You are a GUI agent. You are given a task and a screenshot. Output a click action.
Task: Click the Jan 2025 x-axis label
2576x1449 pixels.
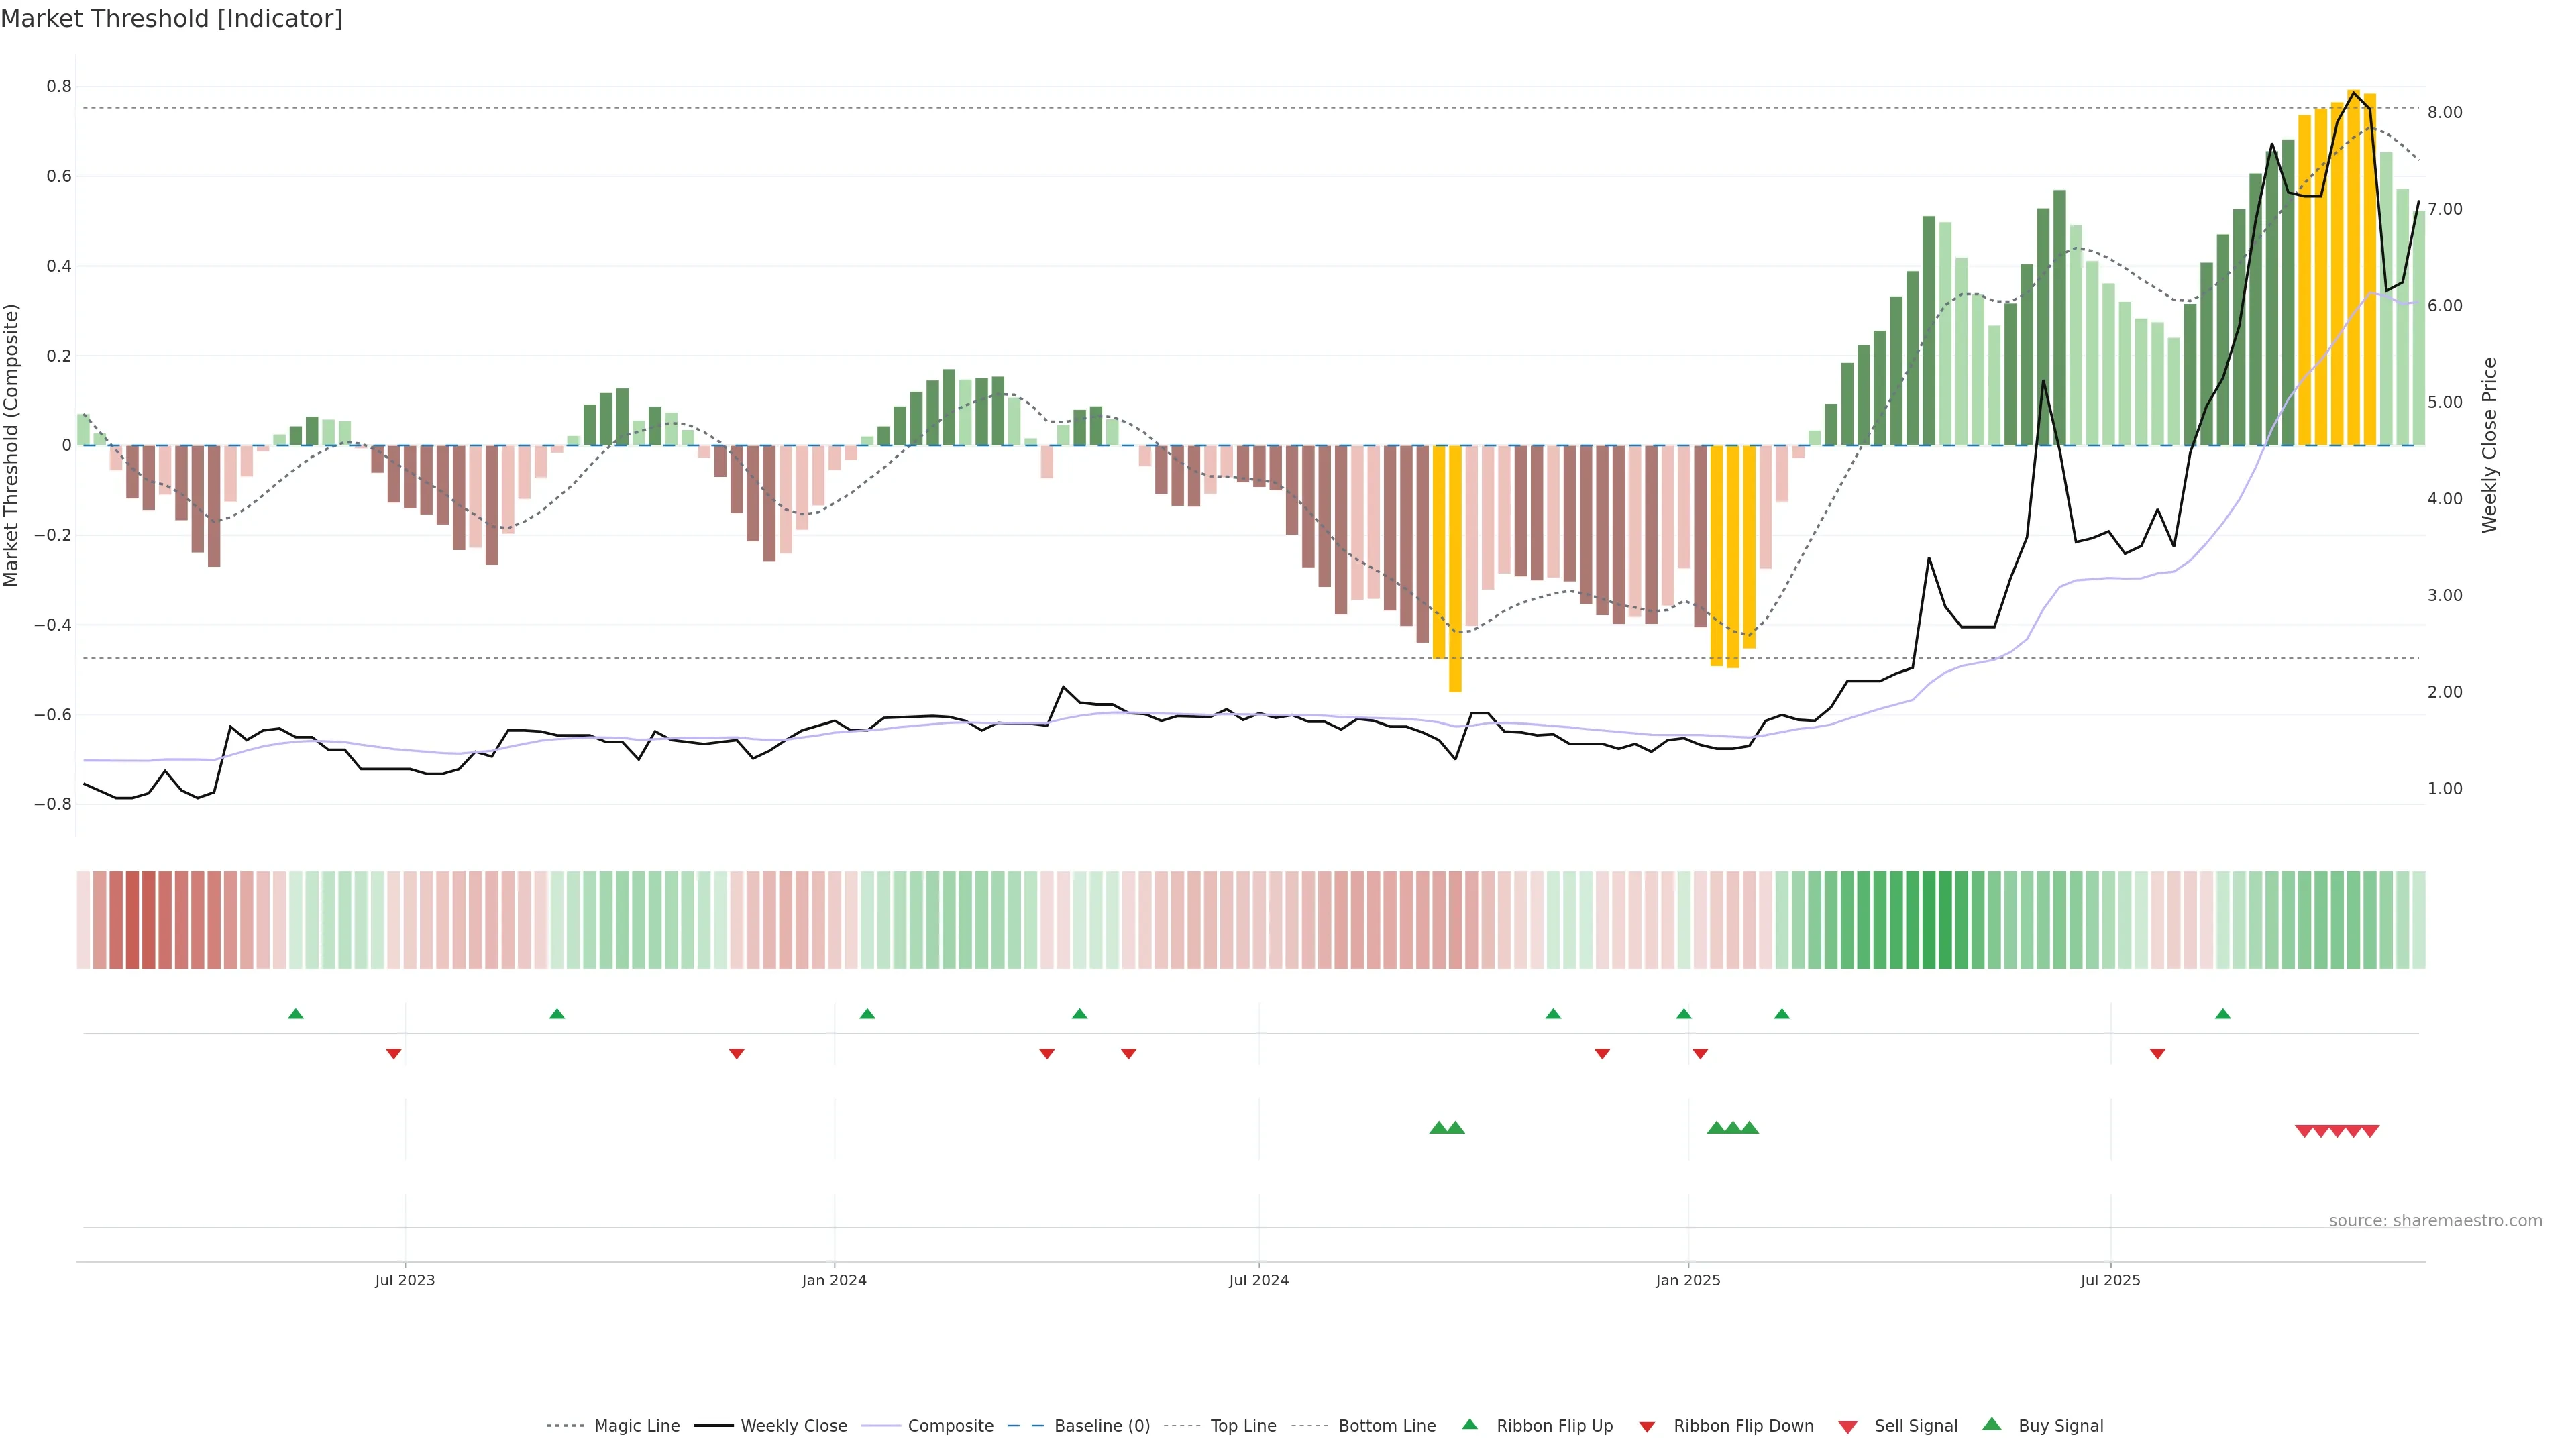pos(1688,1280)
